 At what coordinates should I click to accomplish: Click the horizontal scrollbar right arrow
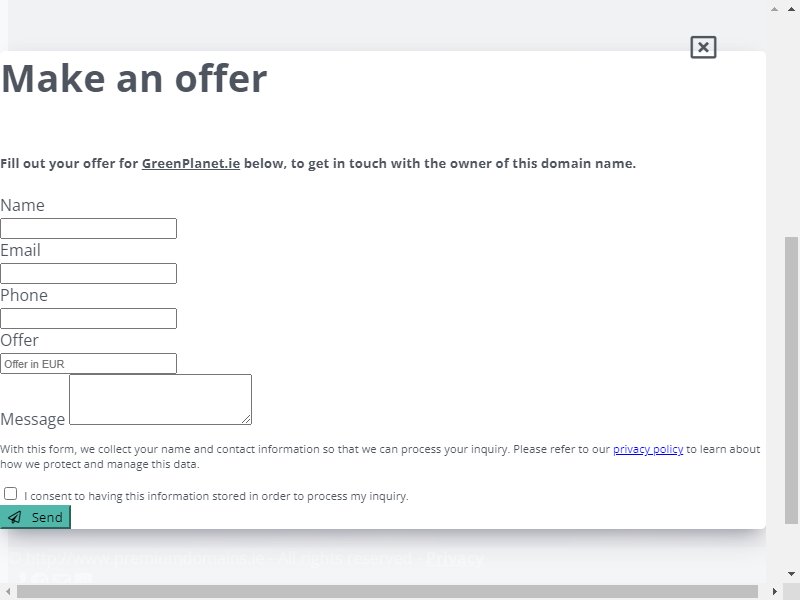click(x=774, y=592)
